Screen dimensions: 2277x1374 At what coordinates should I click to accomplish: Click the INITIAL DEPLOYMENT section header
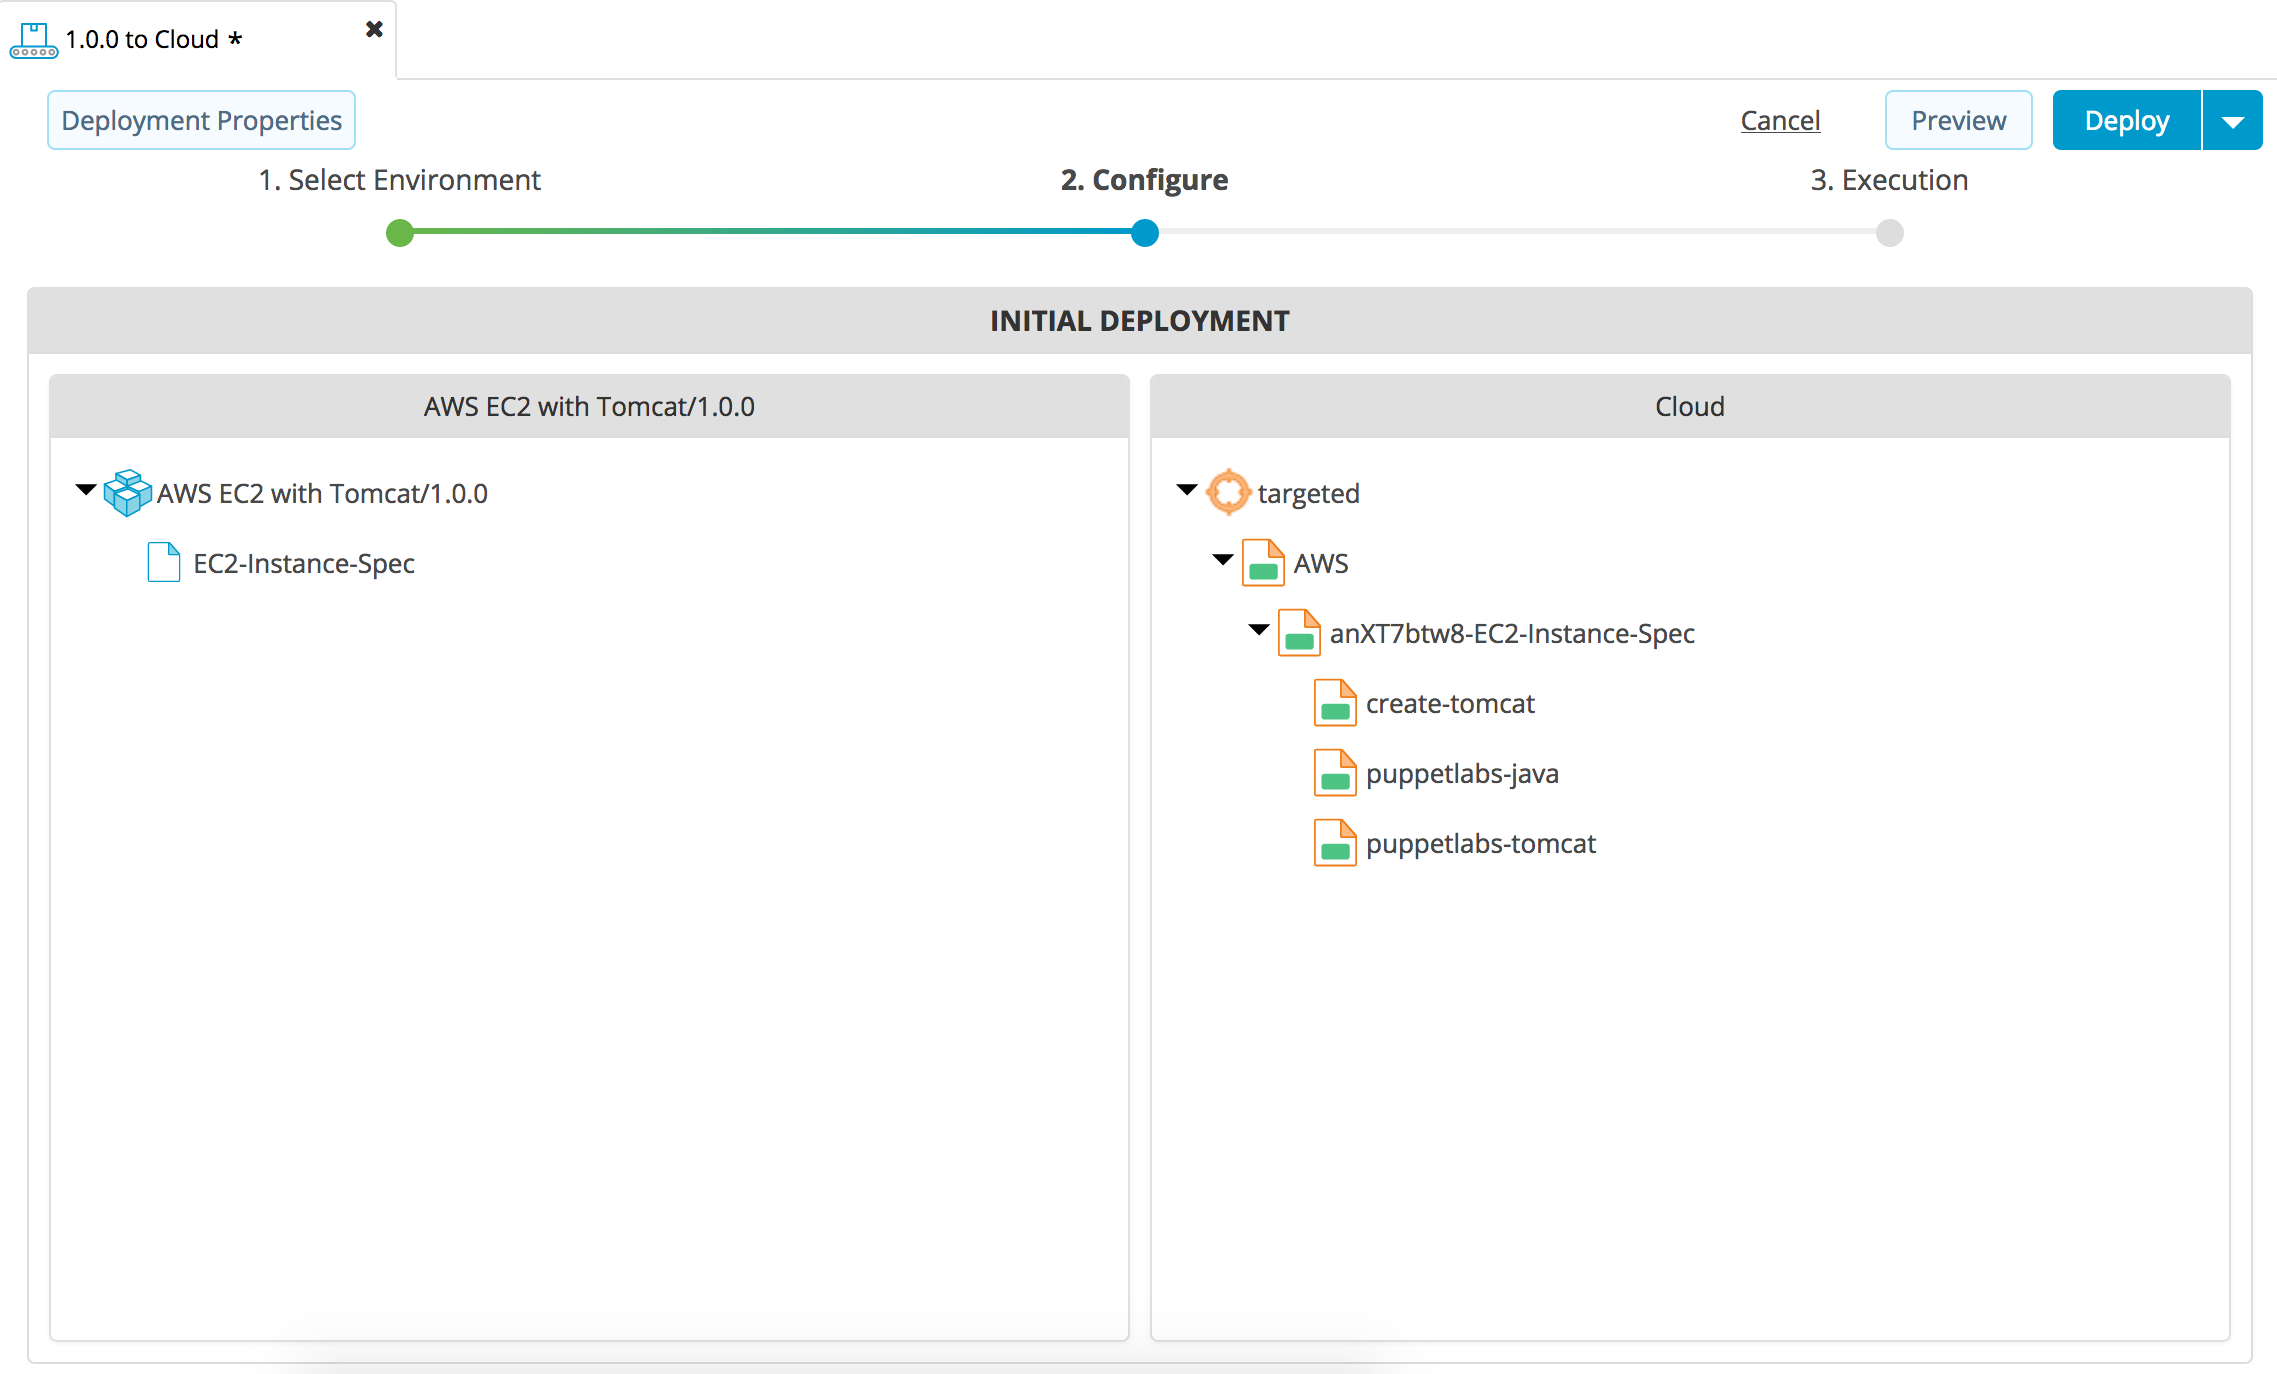pyautogui.click(x=1140, y=321)
